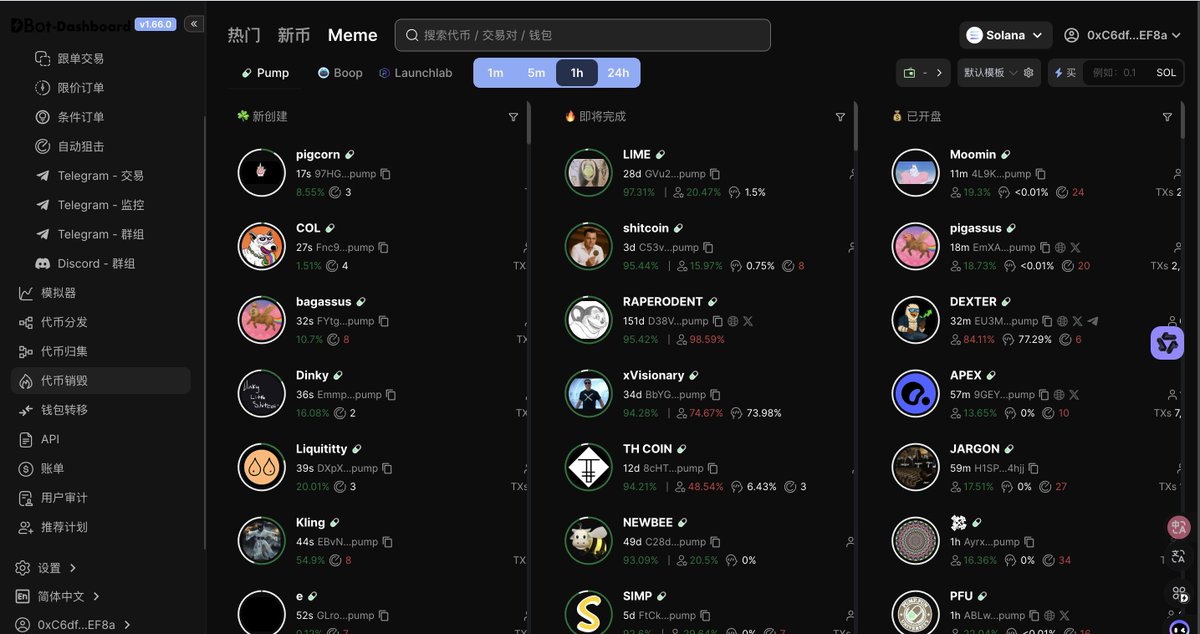Open the Solana network dropdown
This screenshot has width=1200, height=634.
point(1006,35)
